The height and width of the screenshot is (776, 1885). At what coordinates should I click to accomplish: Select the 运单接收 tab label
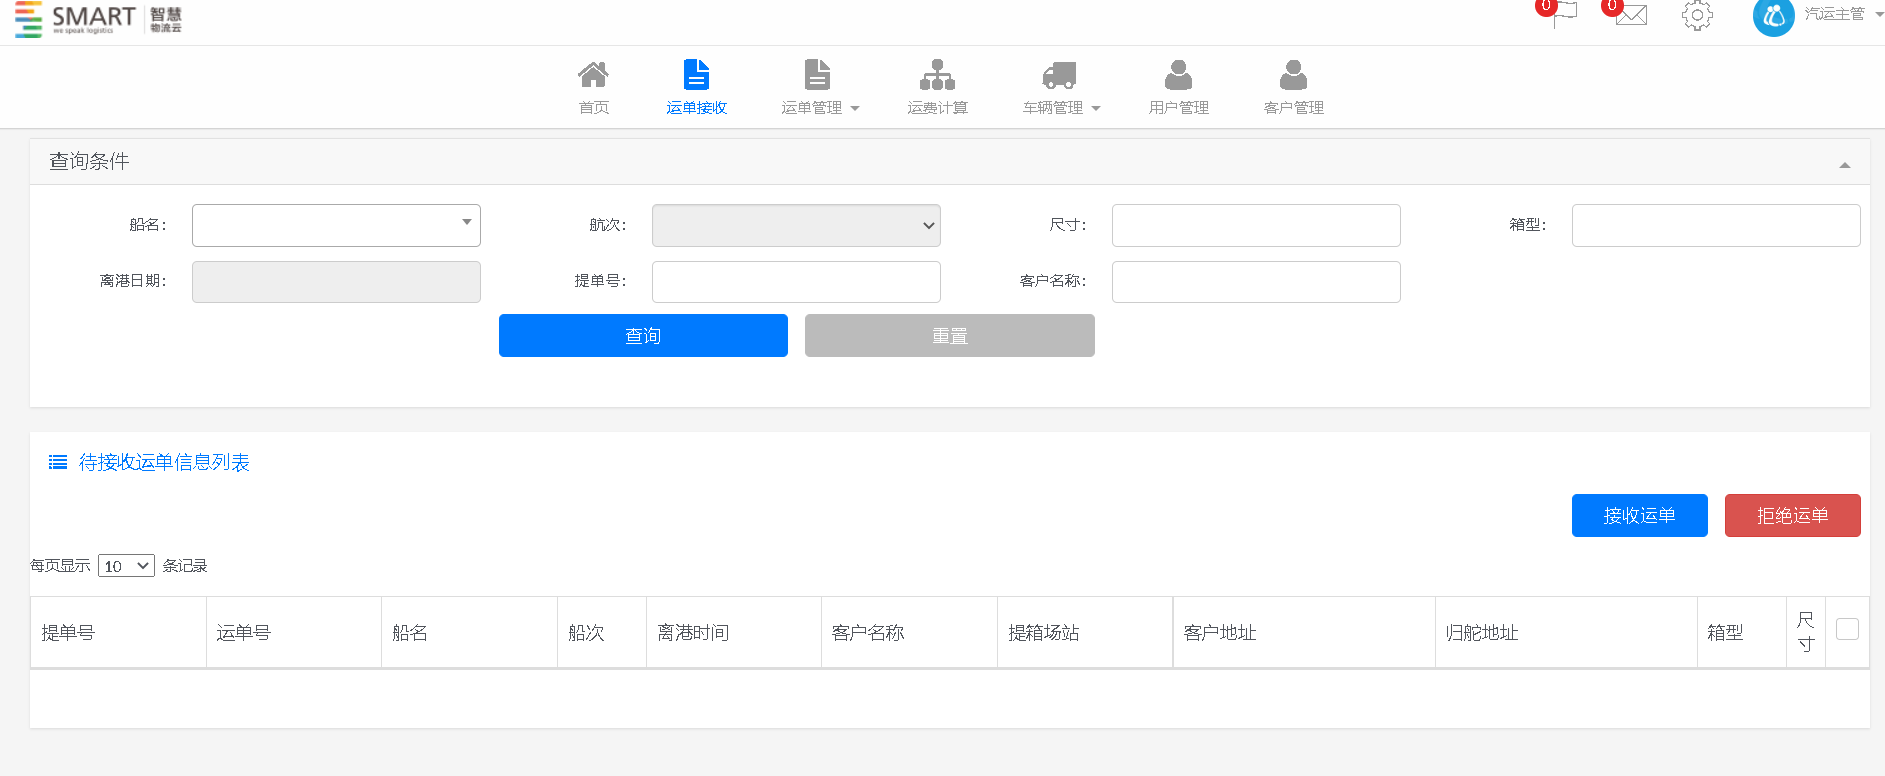click(697, 108)
